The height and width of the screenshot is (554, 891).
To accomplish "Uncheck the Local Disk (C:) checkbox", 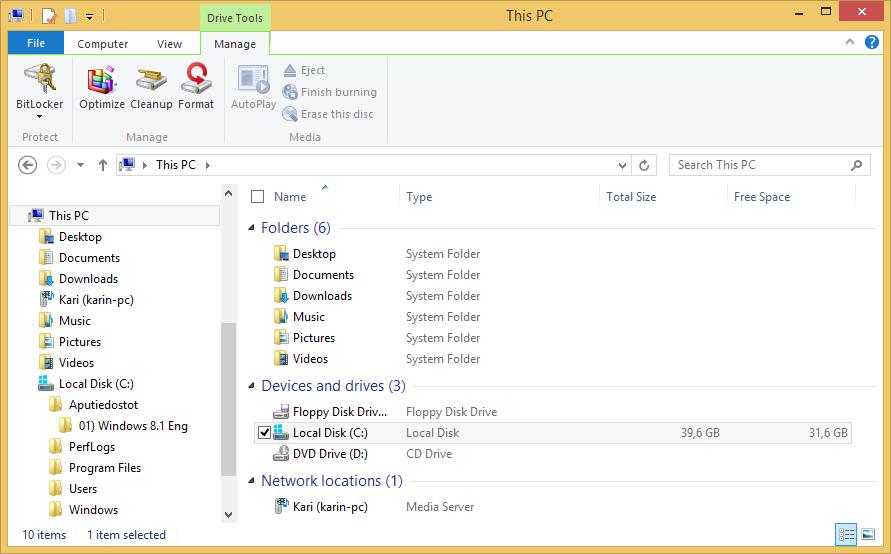I will click(x=264, y=433).
